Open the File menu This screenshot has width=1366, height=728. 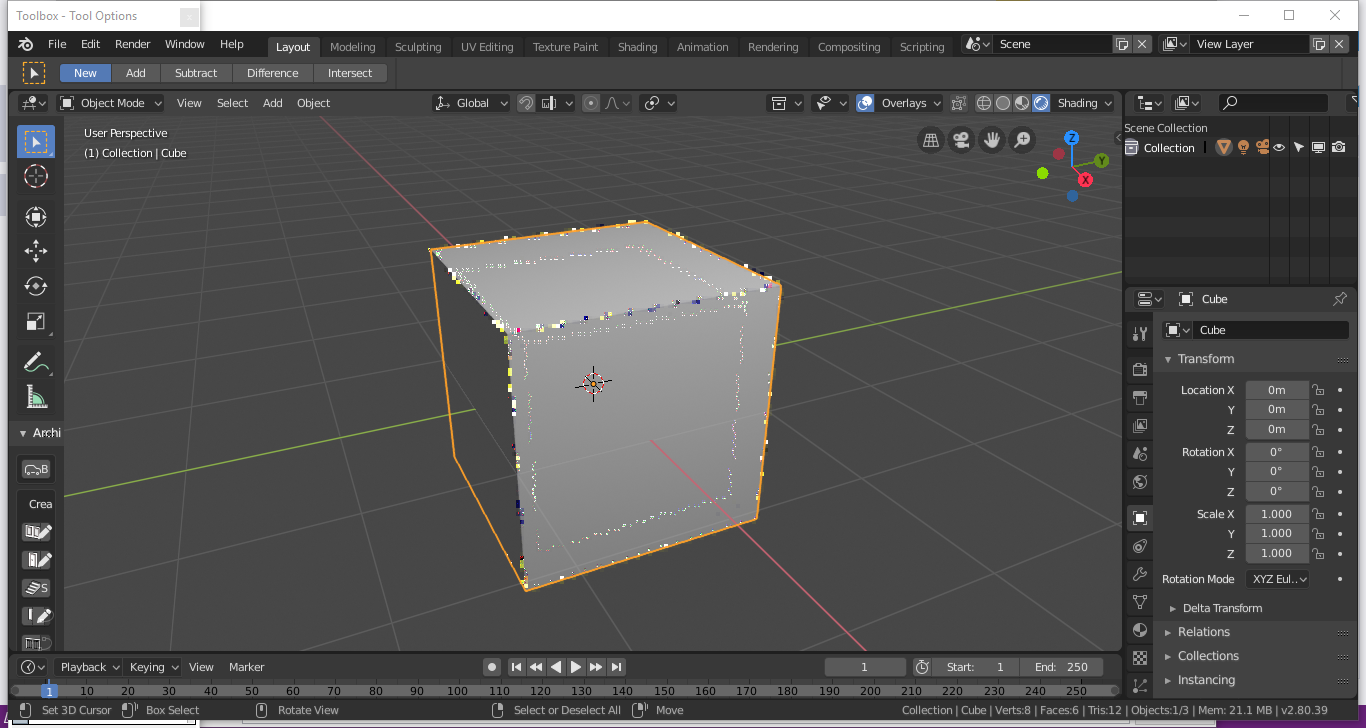point(57,44)
